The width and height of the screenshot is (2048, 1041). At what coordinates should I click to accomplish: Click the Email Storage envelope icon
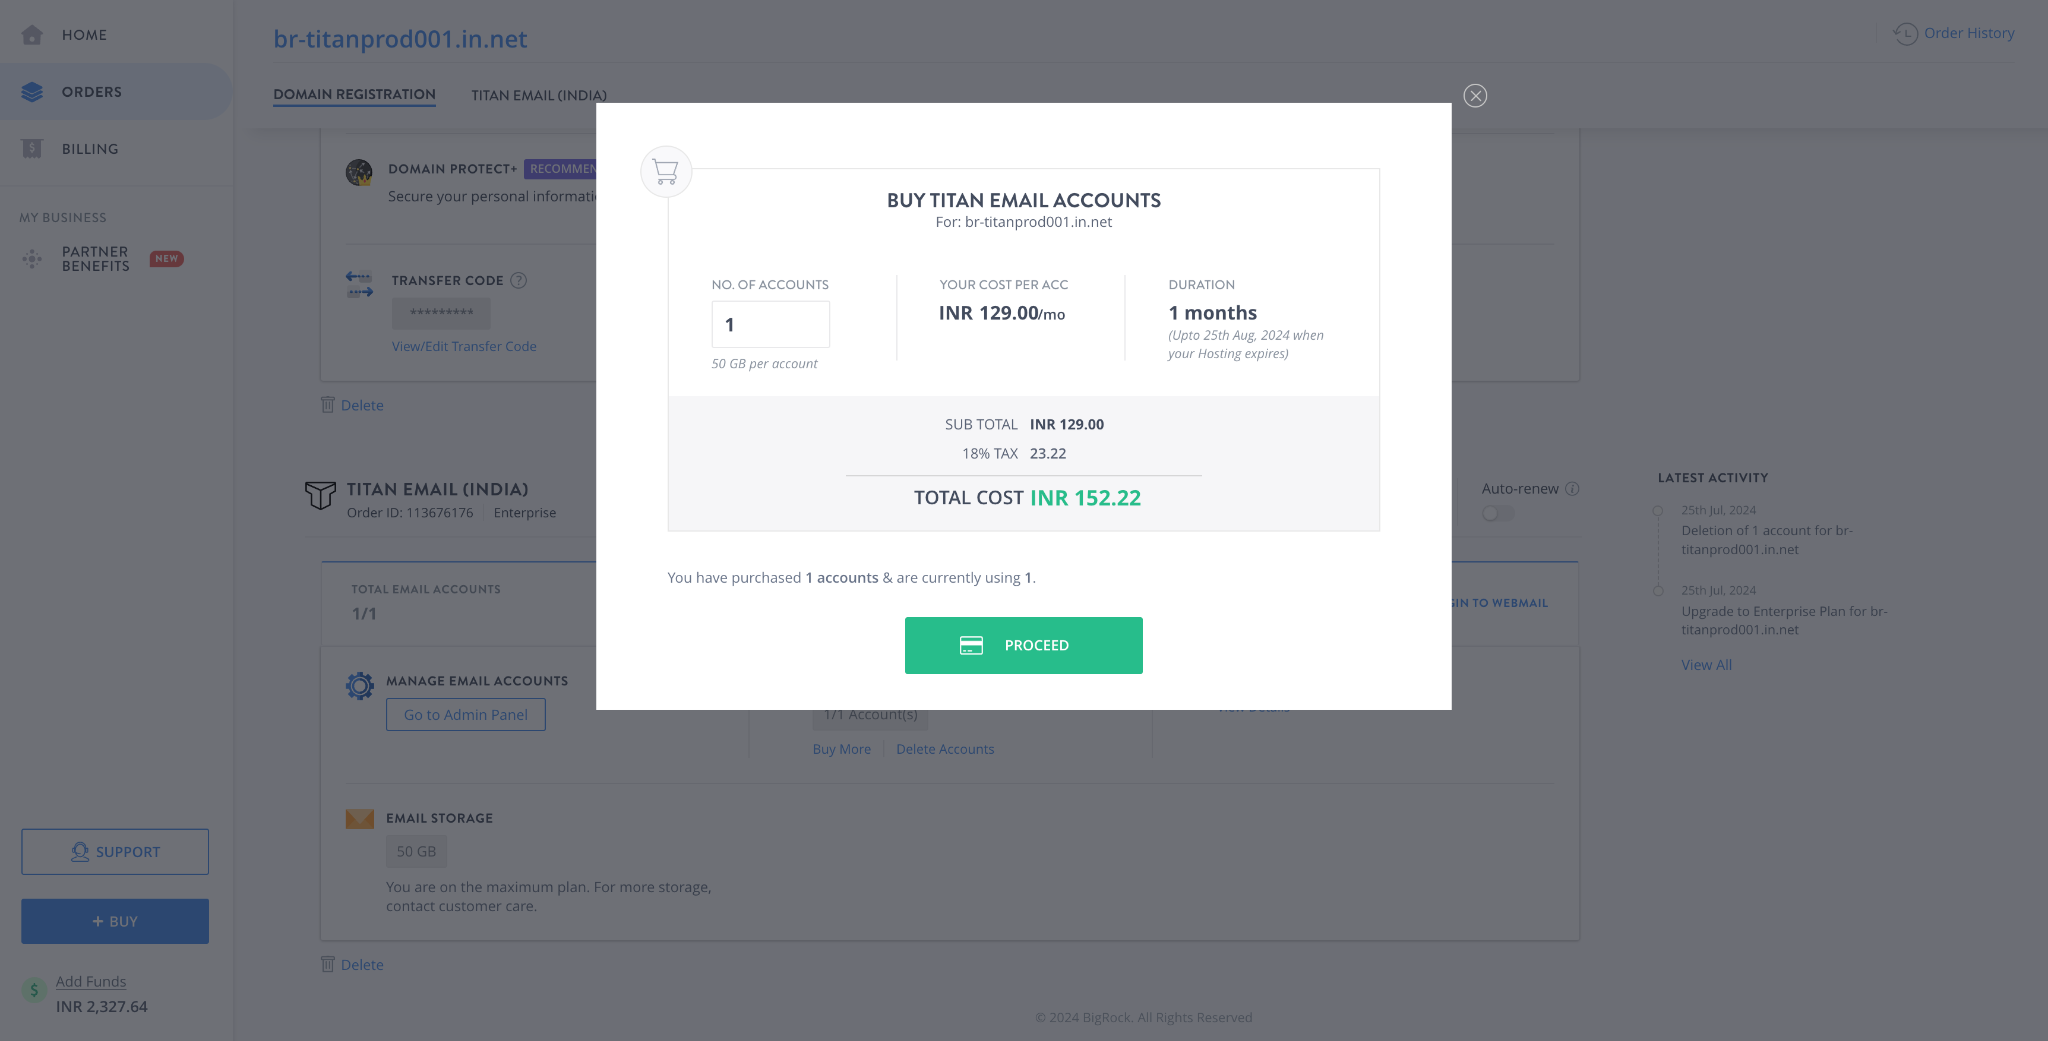pyautogui.click(x=359, y=818)
